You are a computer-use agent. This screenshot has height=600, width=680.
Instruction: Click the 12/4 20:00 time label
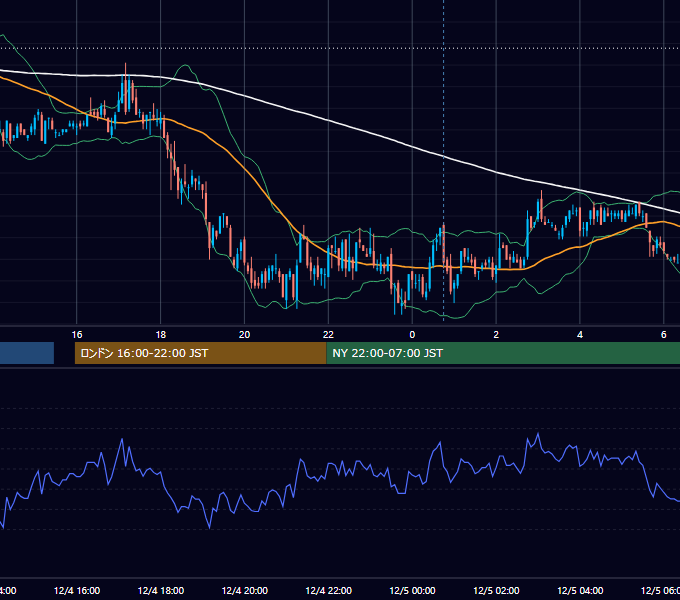(245, 590)
